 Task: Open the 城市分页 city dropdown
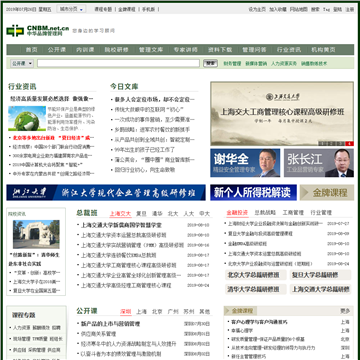[x=71, y=9]
